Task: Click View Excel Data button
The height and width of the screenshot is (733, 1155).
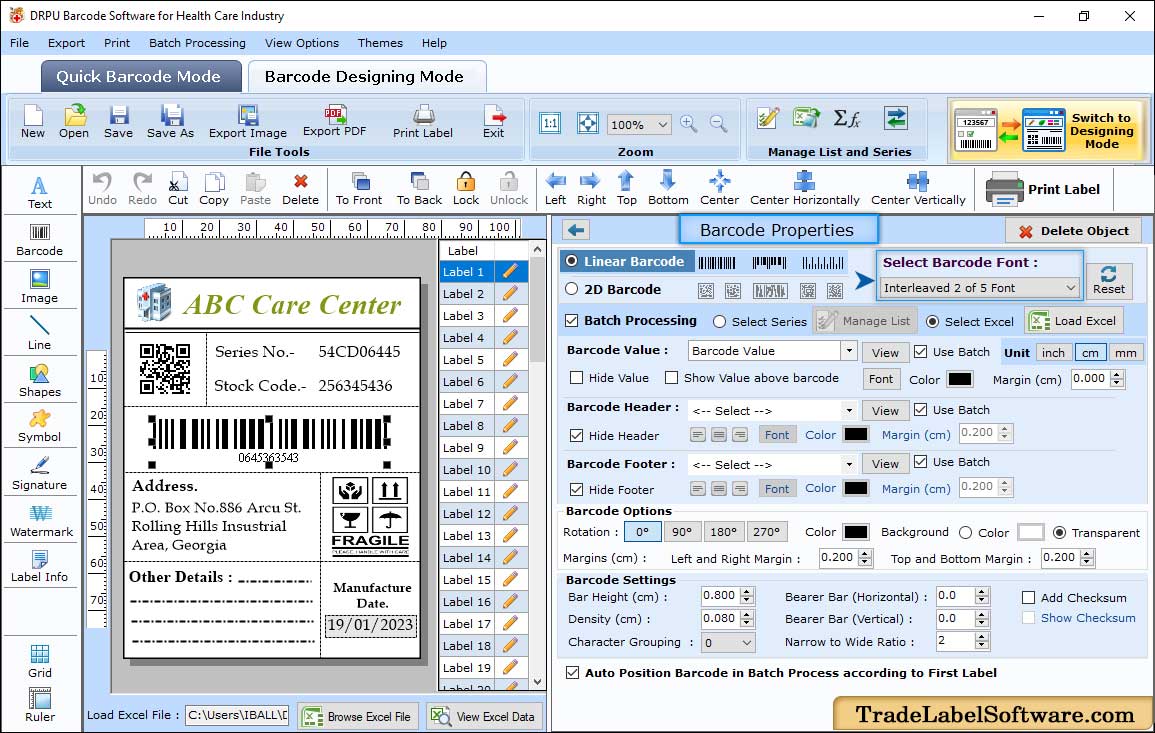Action: click(484, 716)
